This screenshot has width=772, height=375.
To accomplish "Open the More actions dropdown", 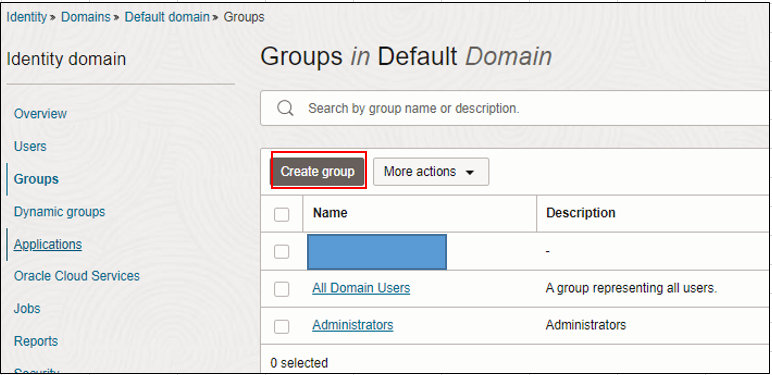I will [x=431, y=172].
